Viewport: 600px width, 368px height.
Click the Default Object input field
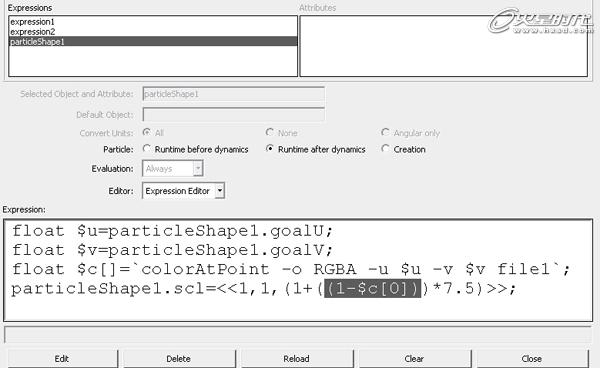click(x=233, y=114)
